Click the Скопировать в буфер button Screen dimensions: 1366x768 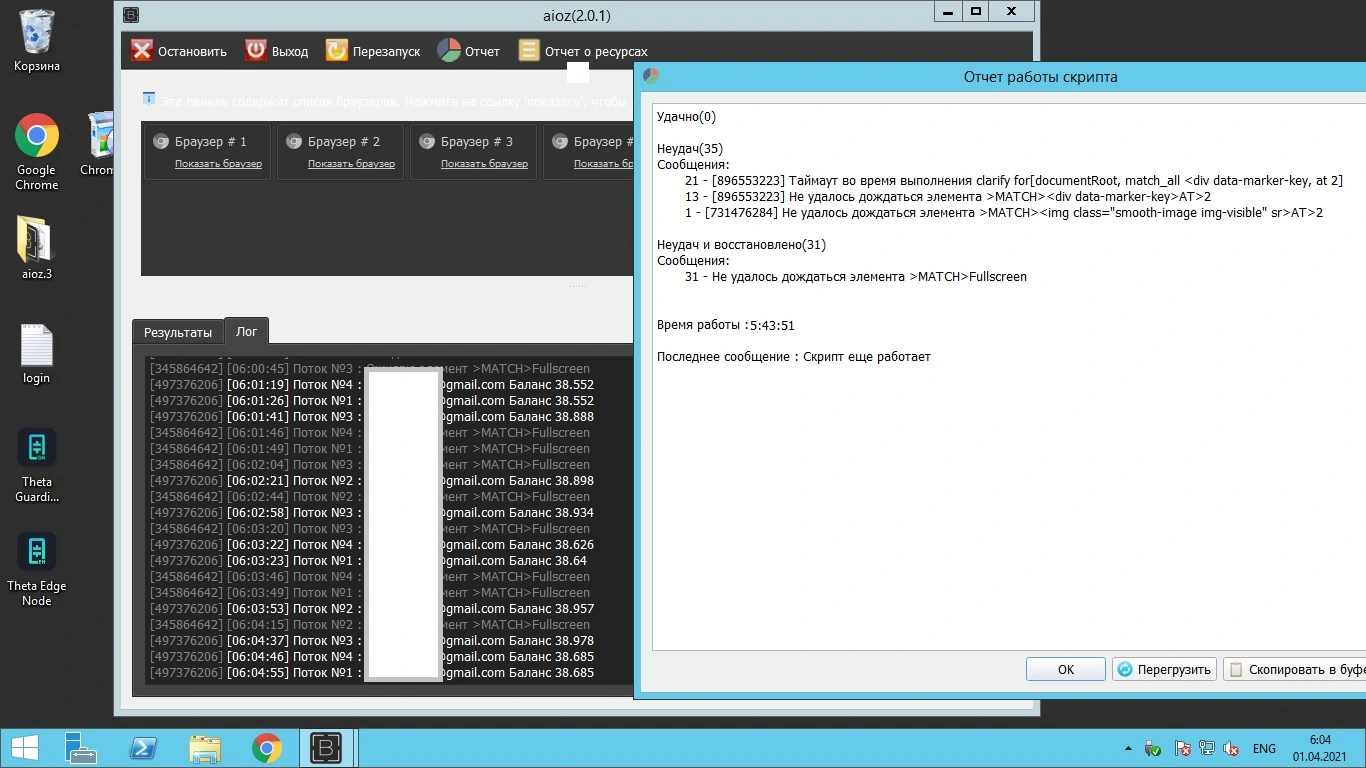1294,669
